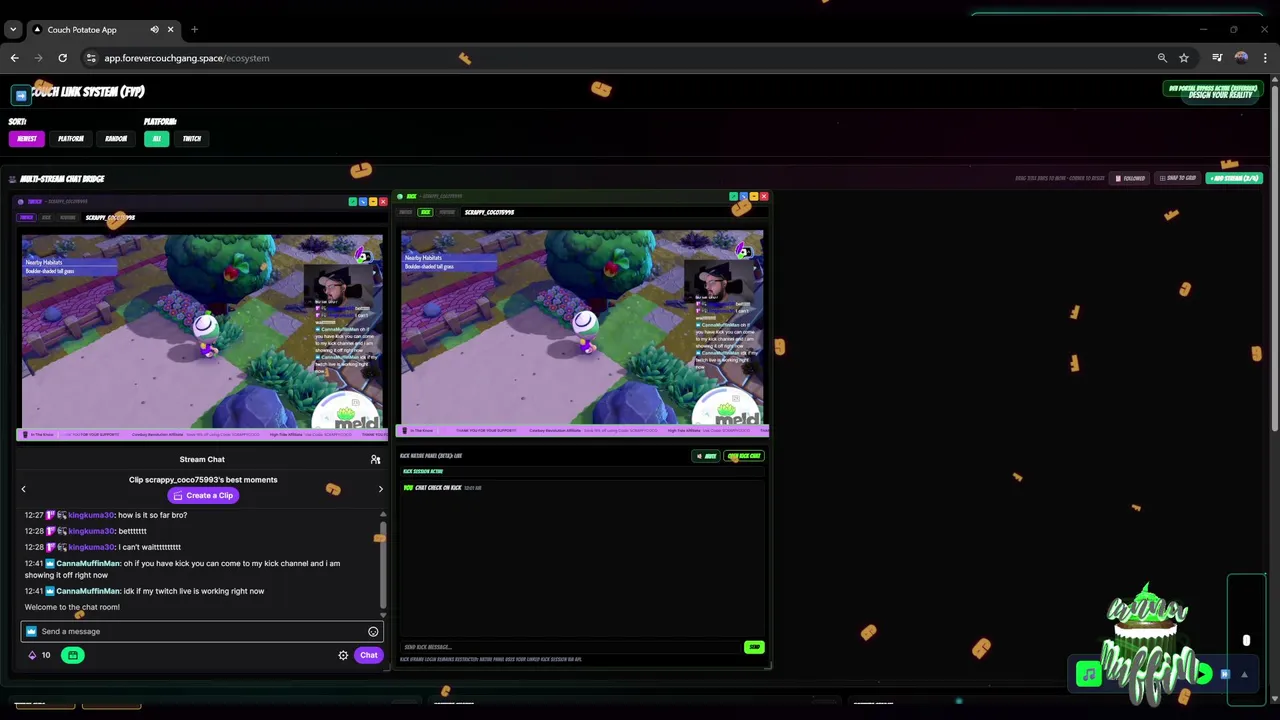Click the blue button on the Kick stream panel header
The height and width of the screenshot is (720, 1280).
743,197
